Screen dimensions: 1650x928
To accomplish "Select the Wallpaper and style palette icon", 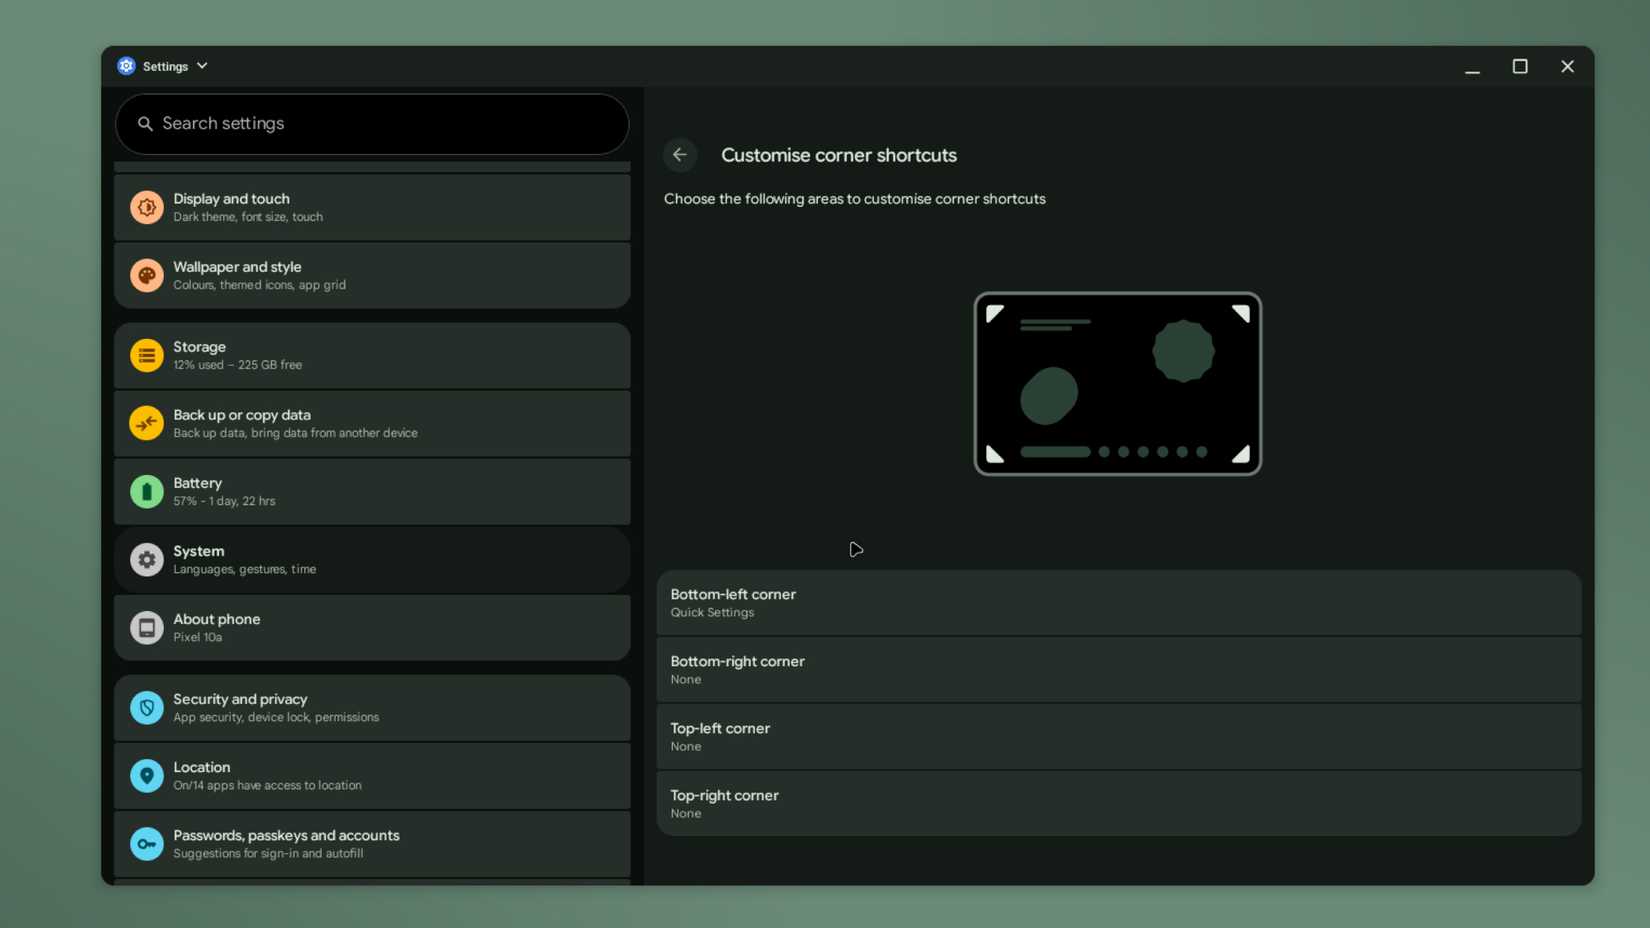I will tap(146, 275).
